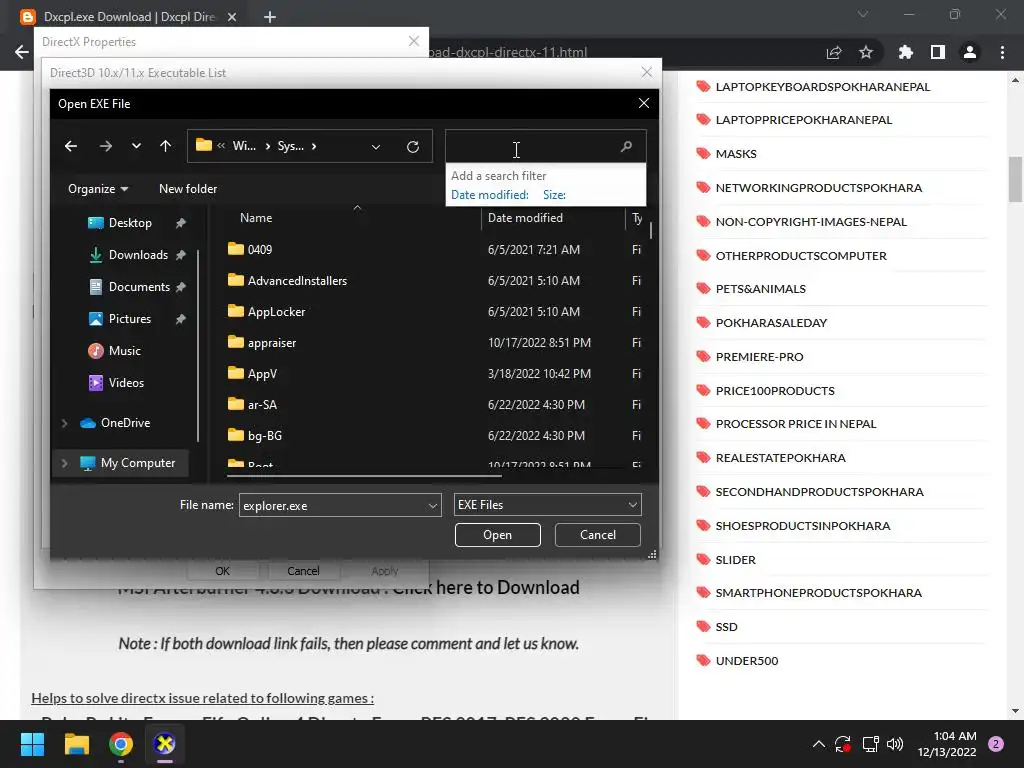Open a new Chrome tab
Image resolution: width=1024 pixels, height=768 pixels.
pos(270,17)
